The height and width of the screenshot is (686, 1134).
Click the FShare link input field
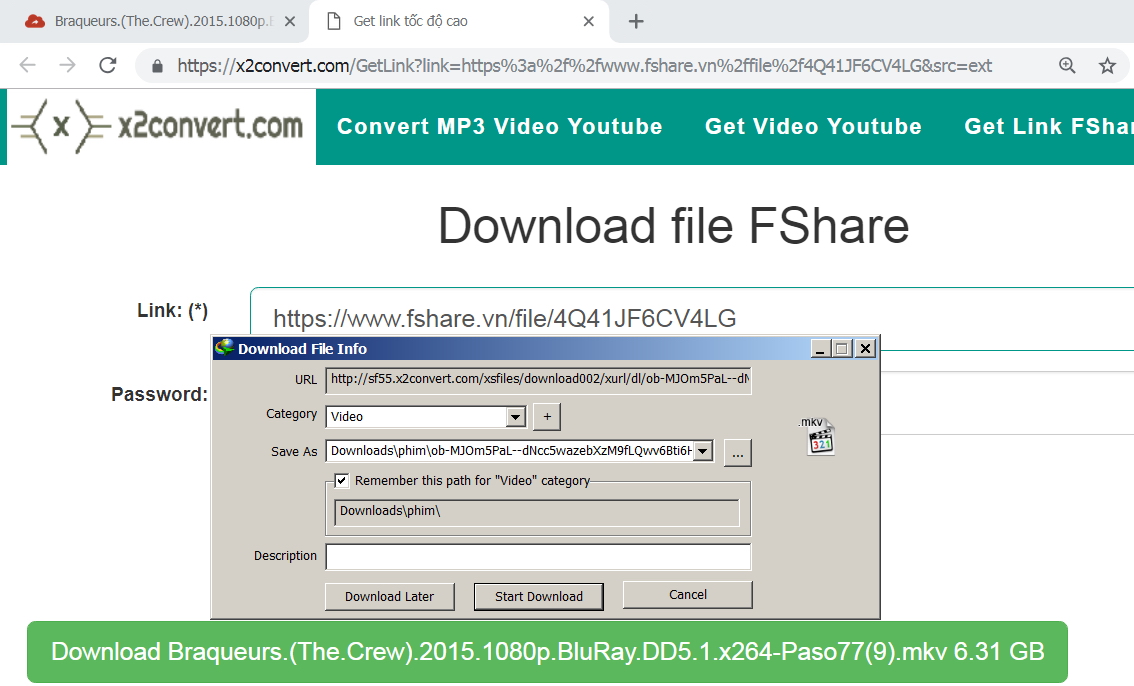pos(691,319)
